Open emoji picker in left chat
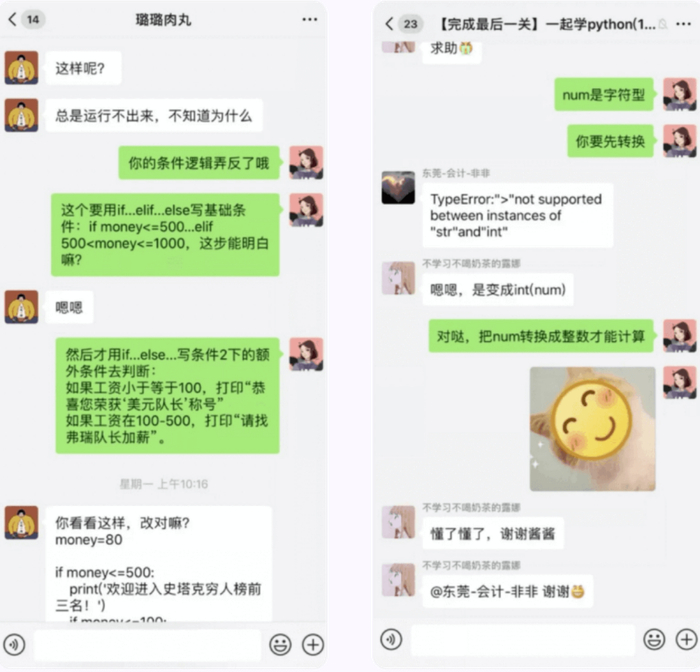 [280, 644]
